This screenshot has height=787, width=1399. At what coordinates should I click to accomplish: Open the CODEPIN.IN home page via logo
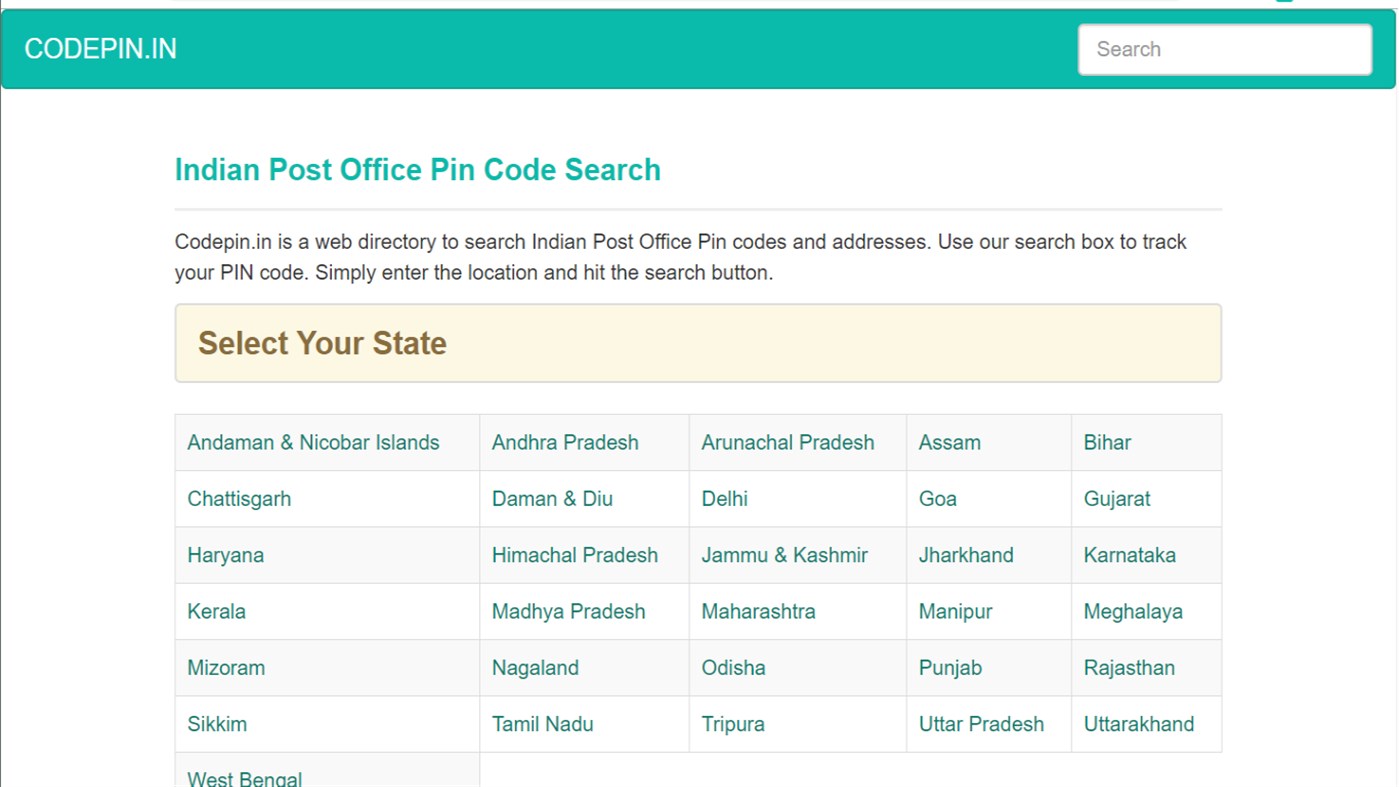pos(100,48)
